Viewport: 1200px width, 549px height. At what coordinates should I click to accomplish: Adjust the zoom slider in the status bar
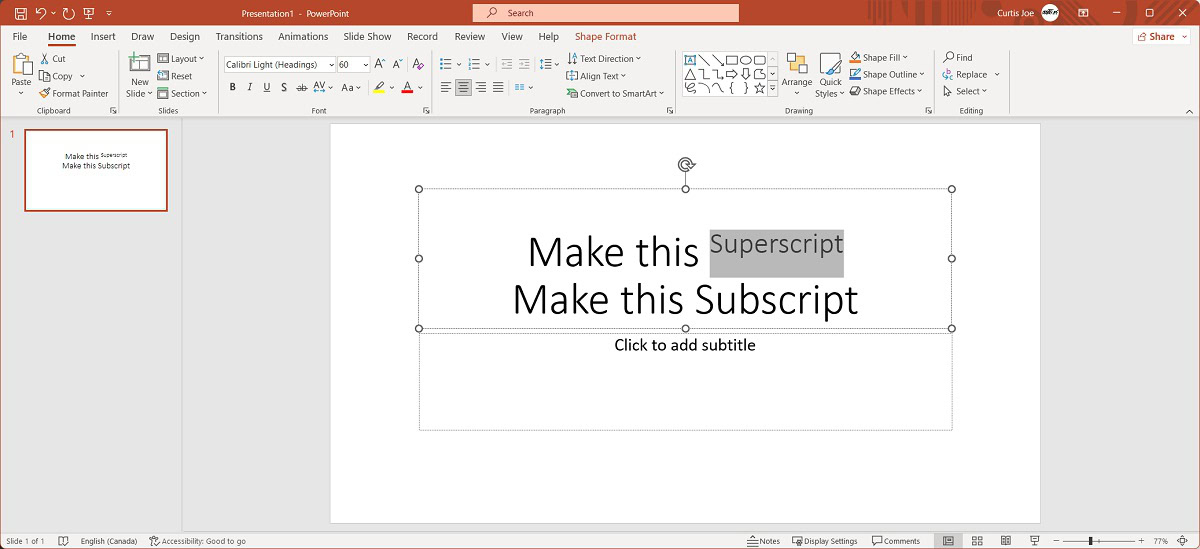pyautogui.click(x=1090, y=541)
